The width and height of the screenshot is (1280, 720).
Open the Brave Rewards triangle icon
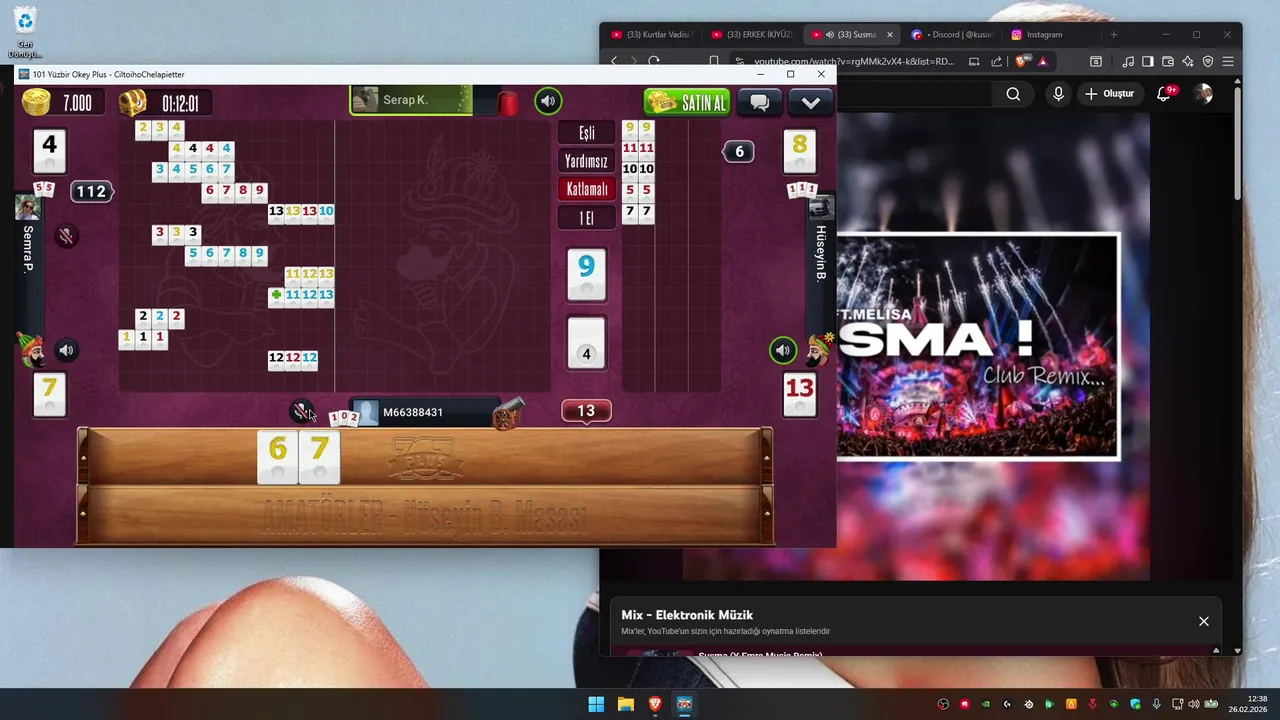click(x=1042, y=61)
